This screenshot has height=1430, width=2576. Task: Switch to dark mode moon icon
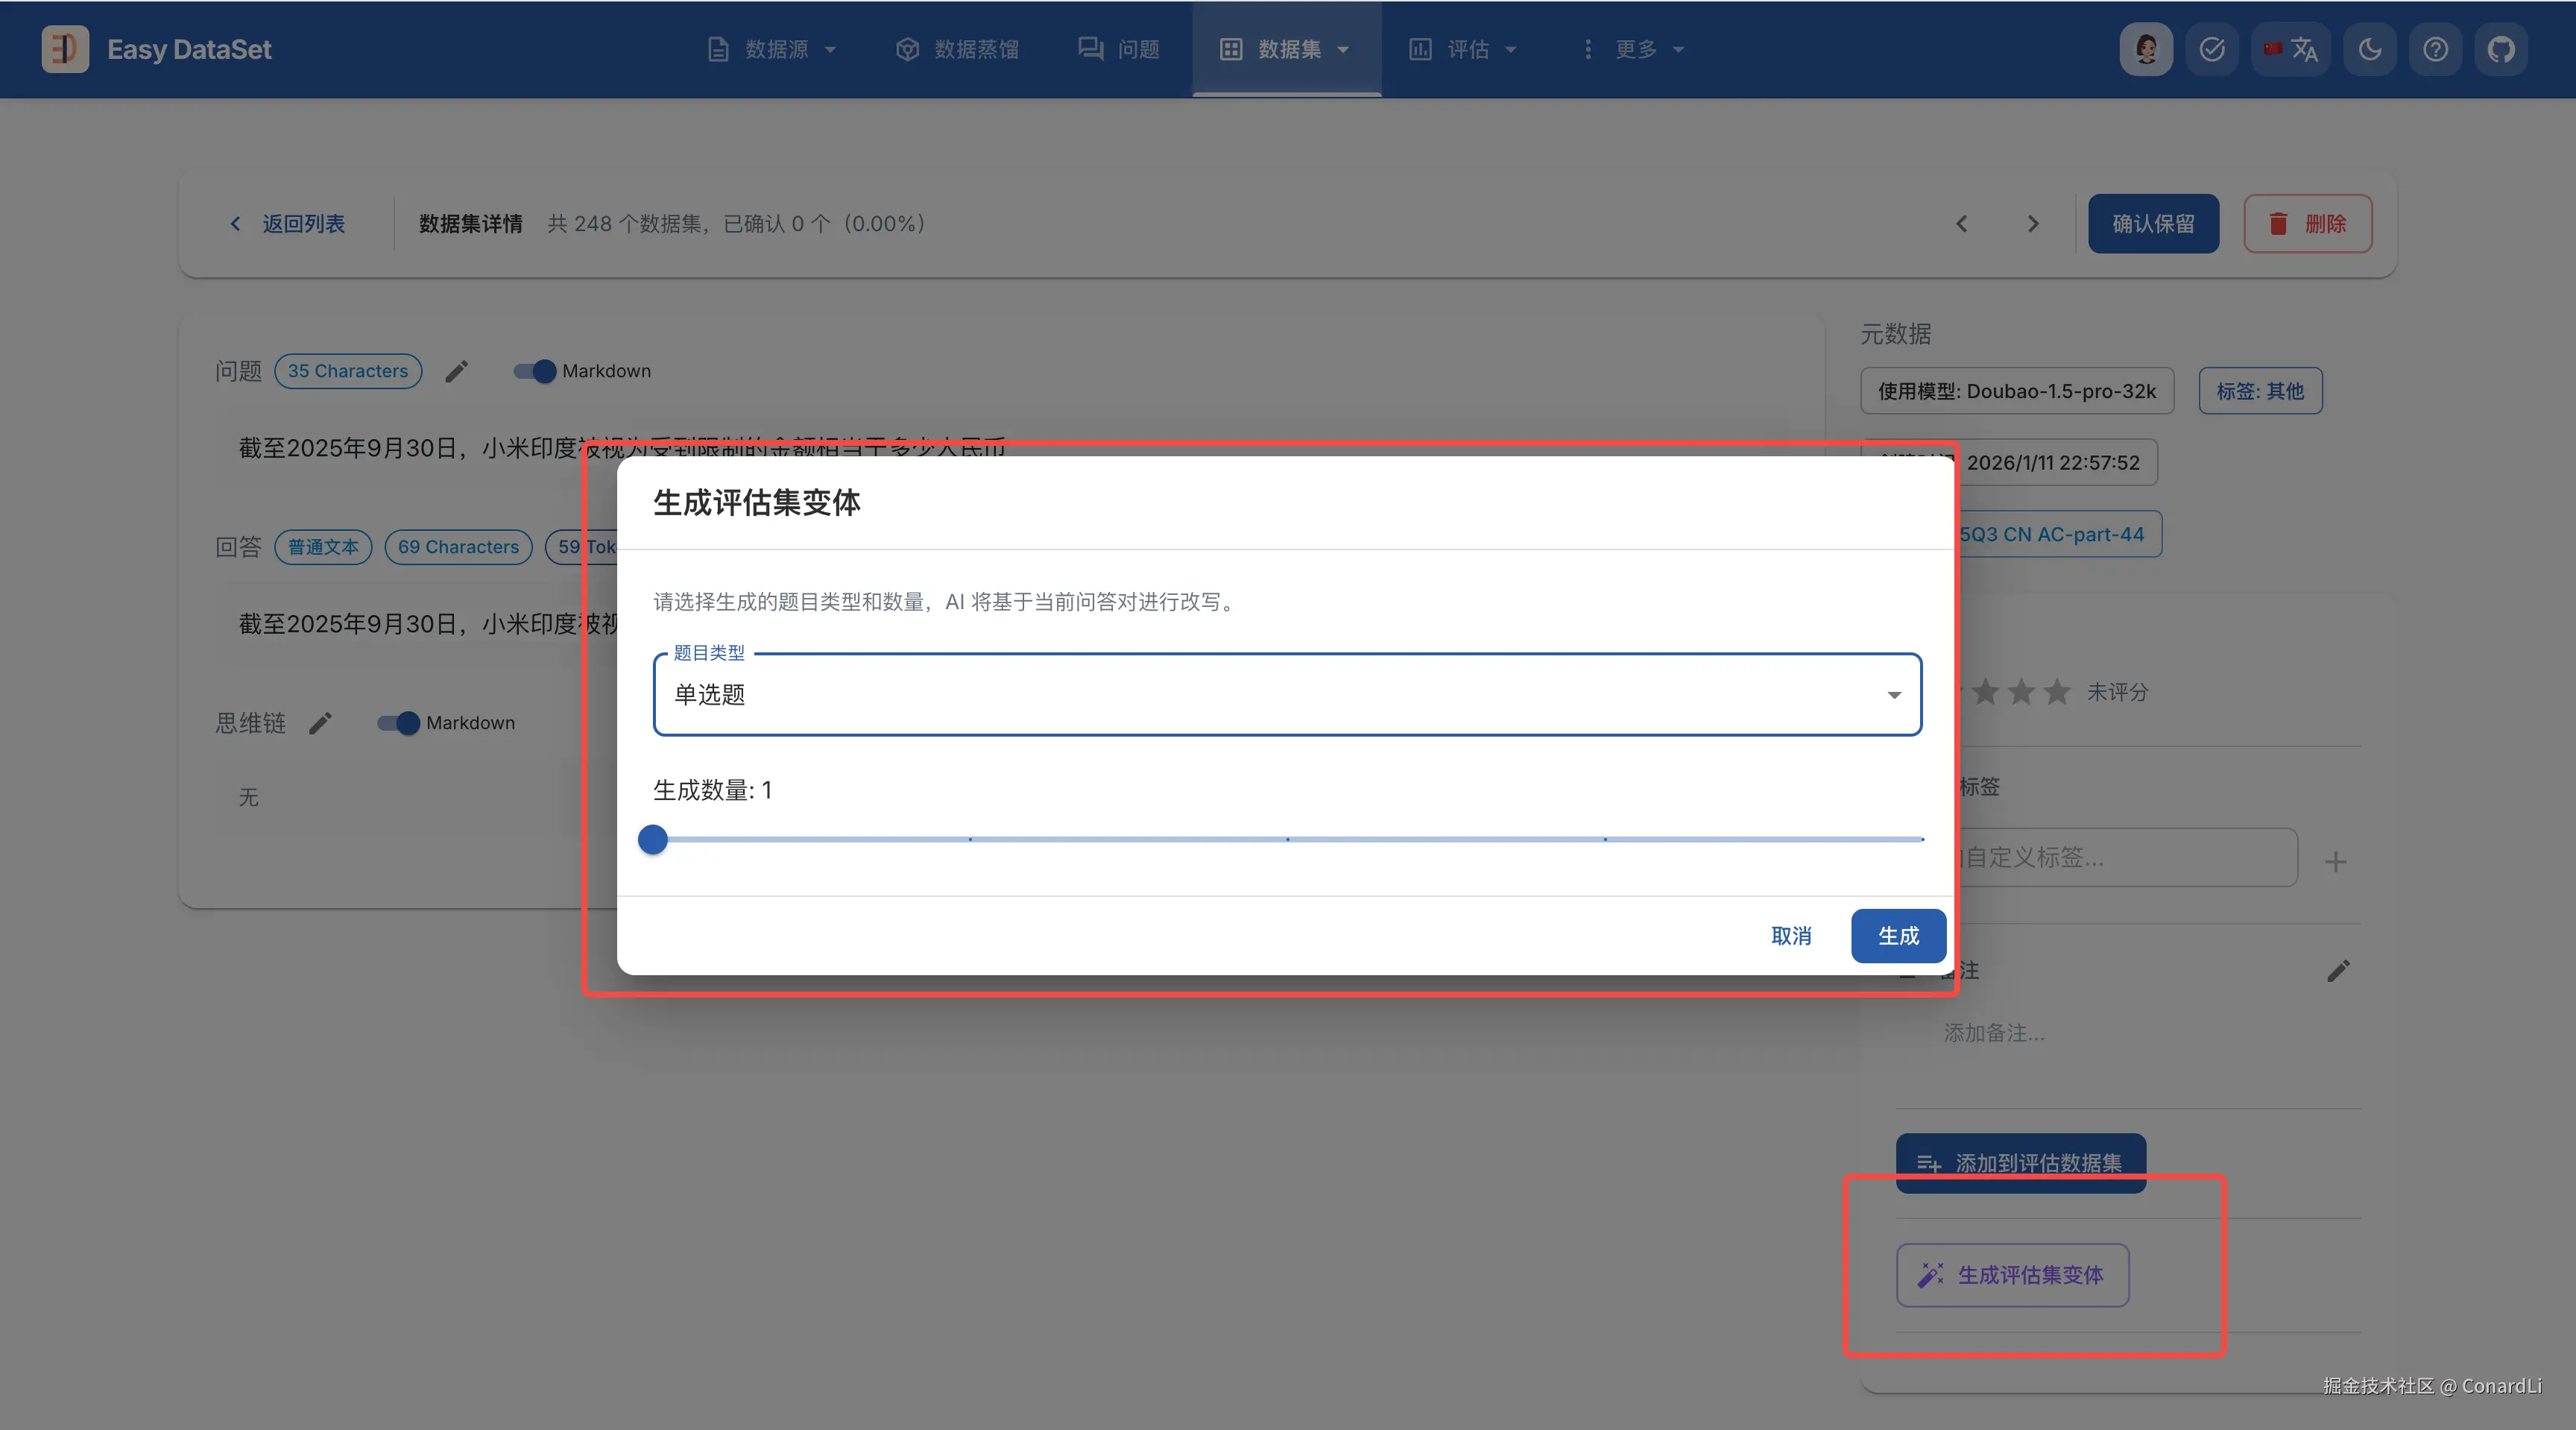click(x=2369, y=49)
